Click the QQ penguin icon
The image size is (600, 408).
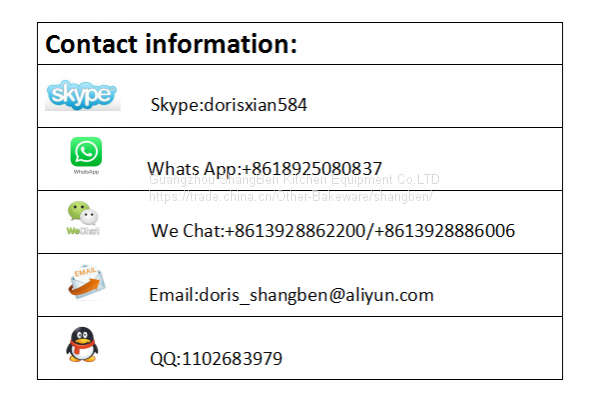(82, 345)
